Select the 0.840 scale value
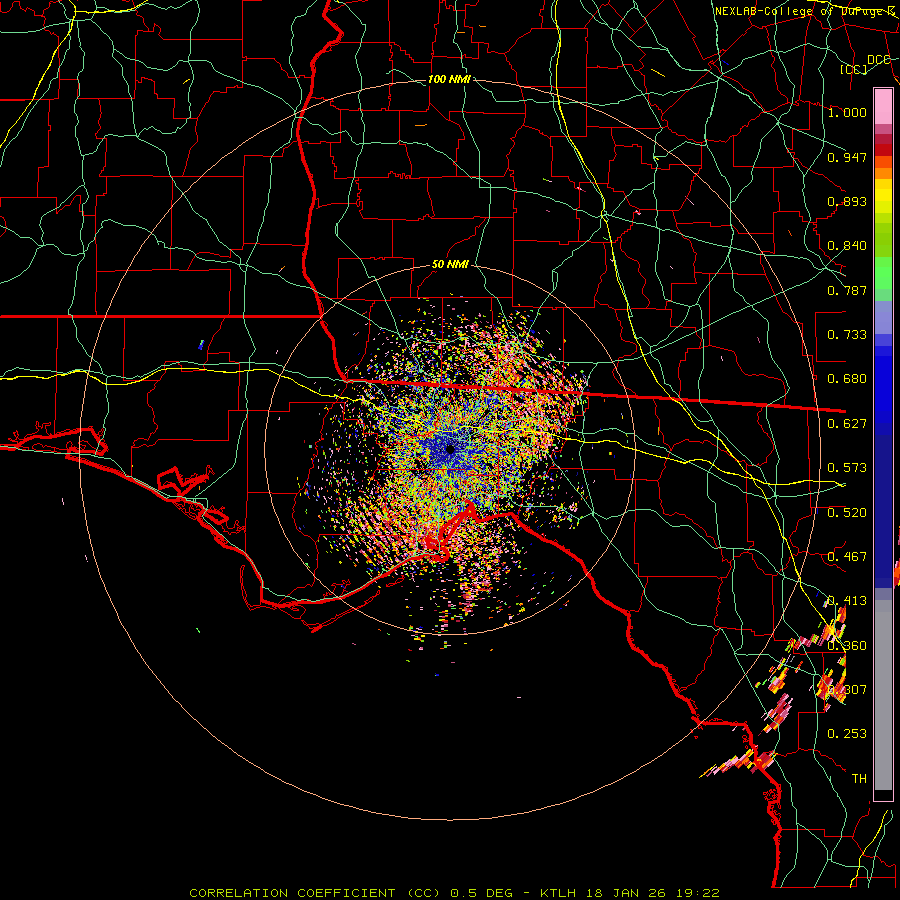 [x=847, y=246]
